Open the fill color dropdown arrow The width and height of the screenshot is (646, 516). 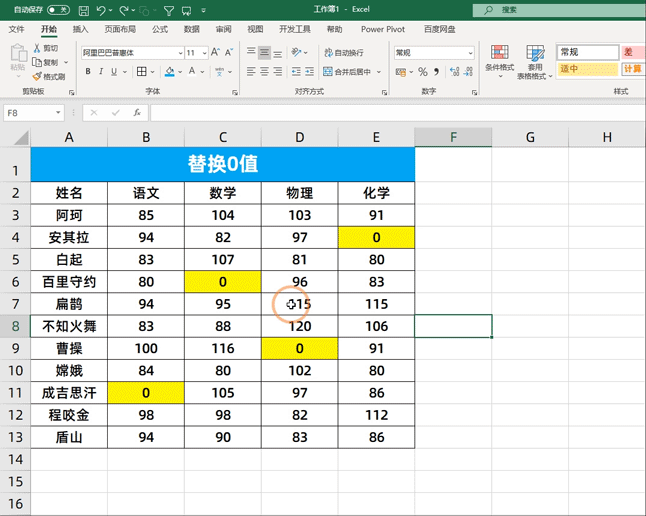point(180,72)
